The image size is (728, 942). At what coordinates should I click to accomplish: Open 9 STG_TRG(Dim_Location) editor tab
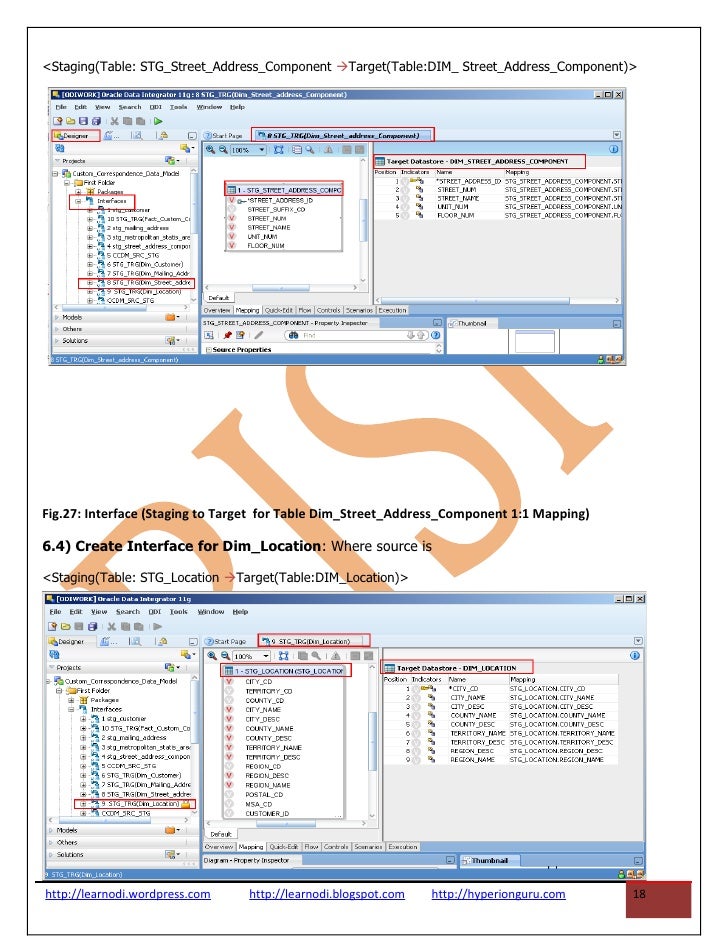coord(314,641)
